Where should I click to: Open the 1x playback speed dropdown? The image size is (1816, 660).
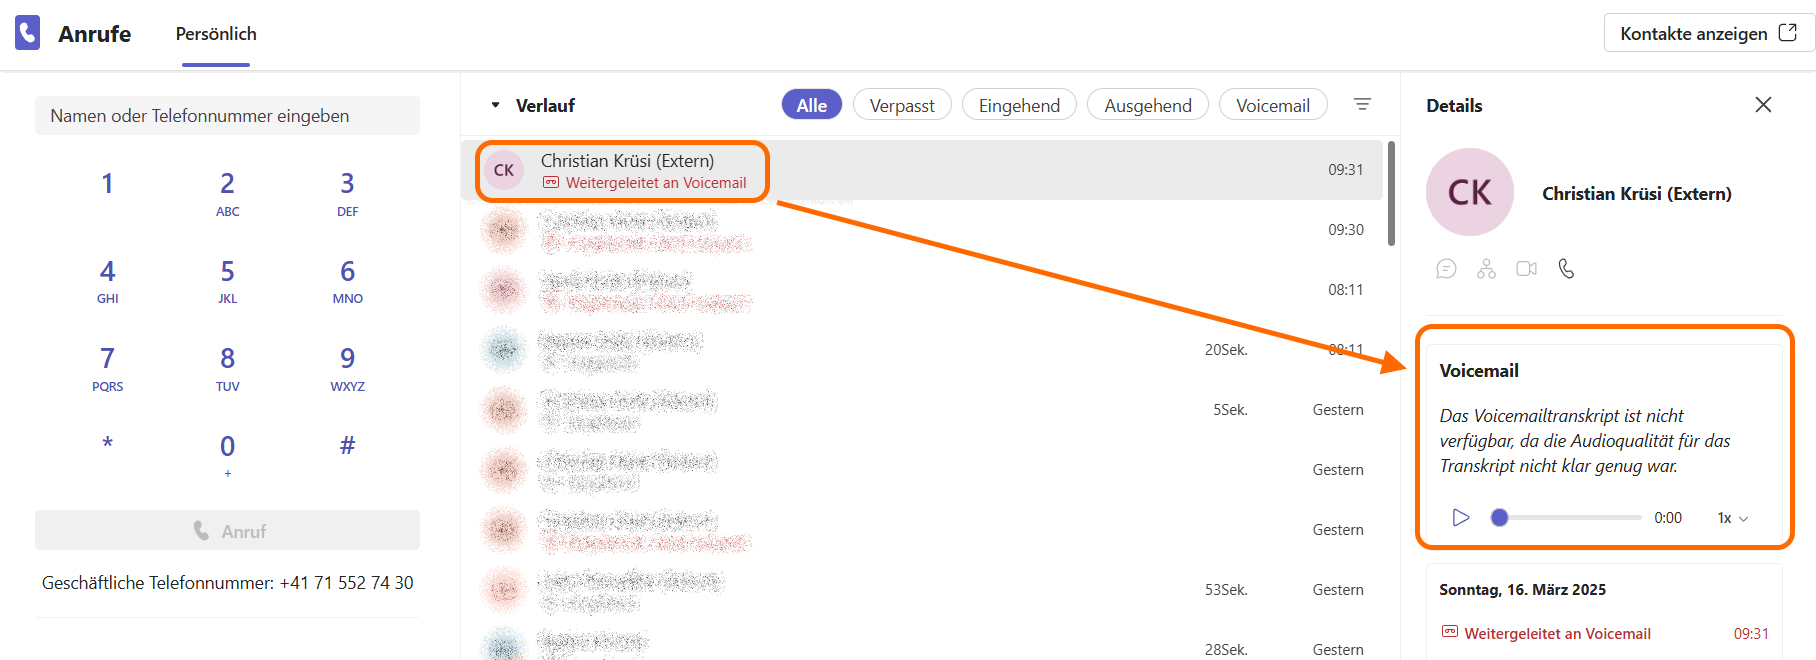[1732, 518]
